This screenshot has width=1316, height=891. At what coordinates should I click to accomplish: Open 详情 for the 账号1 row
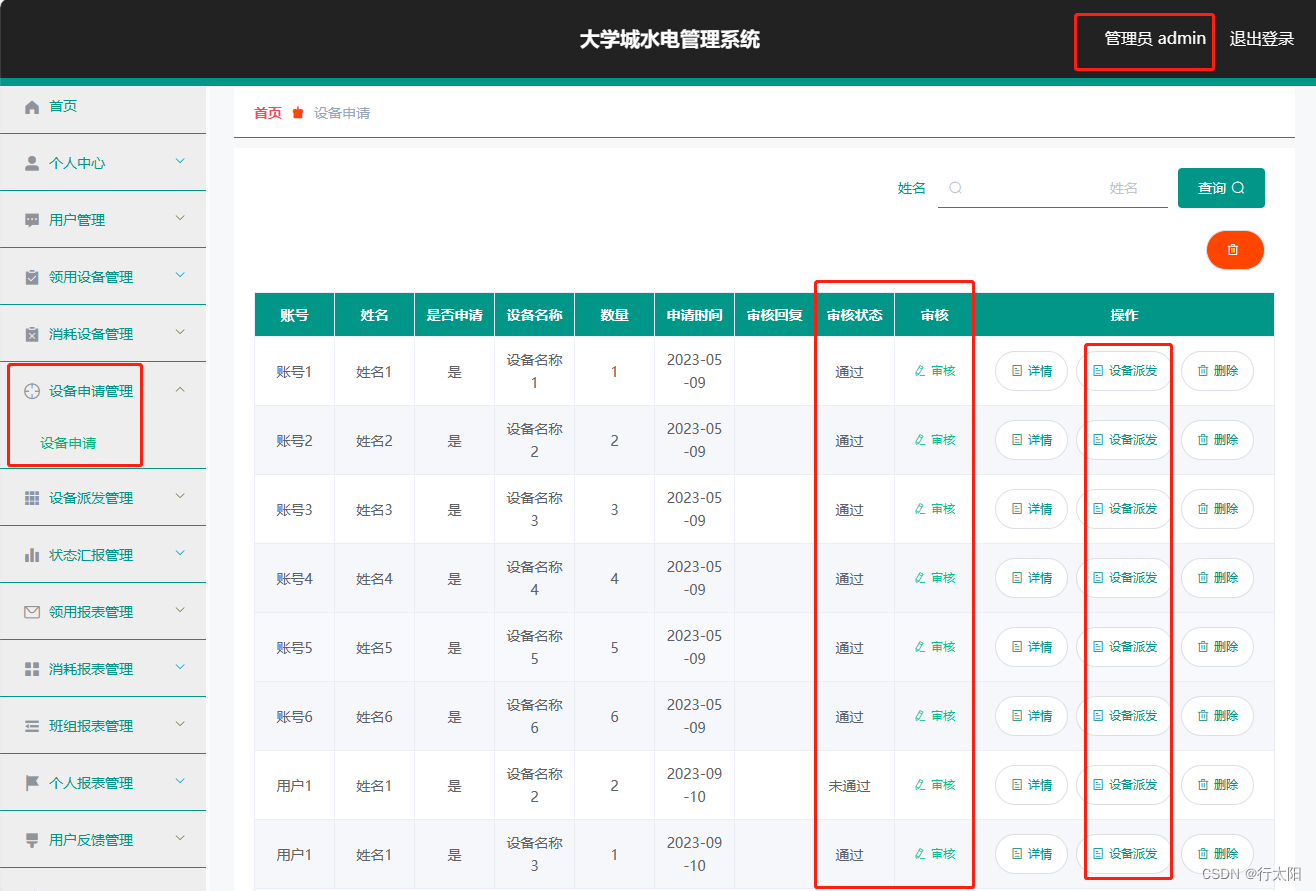coord(1031,371)
